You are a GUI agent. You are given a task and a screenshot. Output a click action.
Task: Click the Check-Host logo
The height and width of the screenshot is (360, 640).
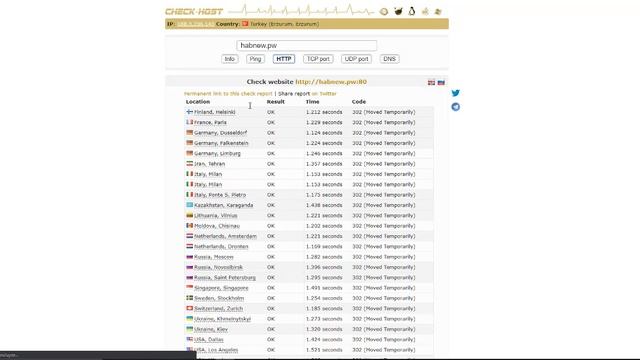coord(194,12)
